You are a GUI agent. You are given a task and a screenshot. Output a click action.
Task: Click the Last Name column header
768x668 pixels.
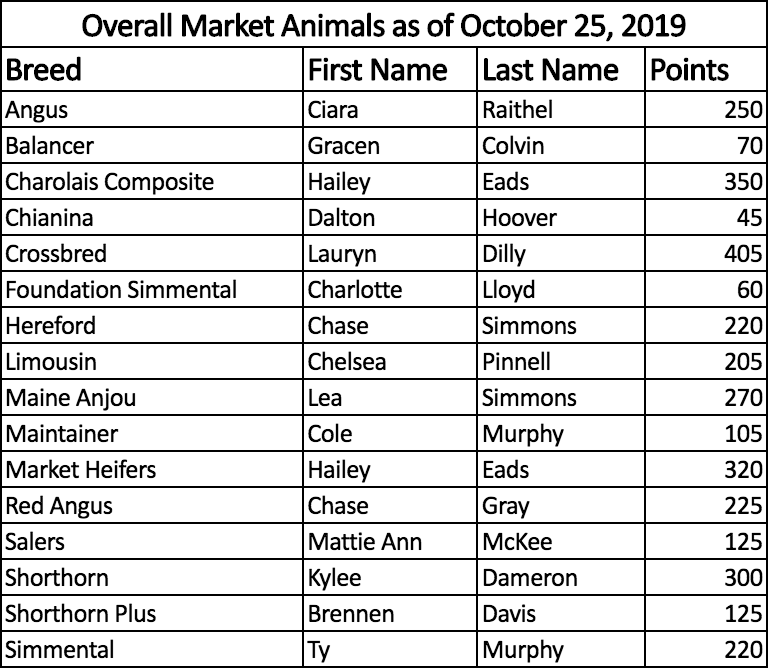pos(550,71)
